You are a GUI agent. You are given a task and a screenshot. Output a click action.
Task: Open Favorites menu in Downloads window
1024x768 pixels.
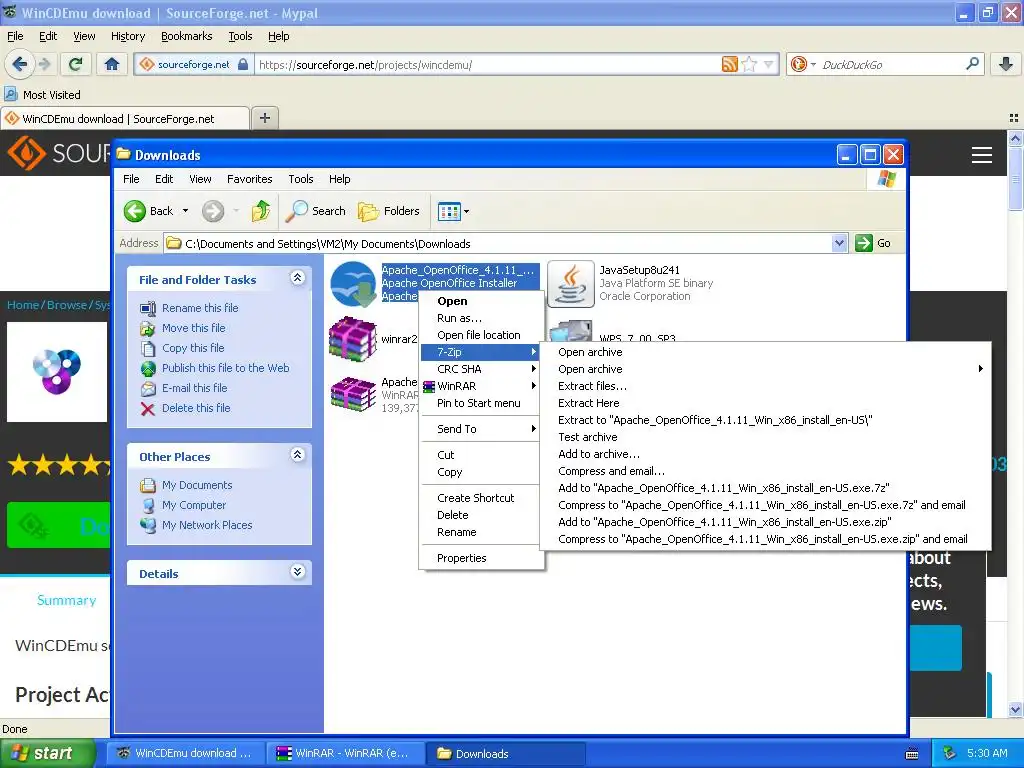(249, 179)
